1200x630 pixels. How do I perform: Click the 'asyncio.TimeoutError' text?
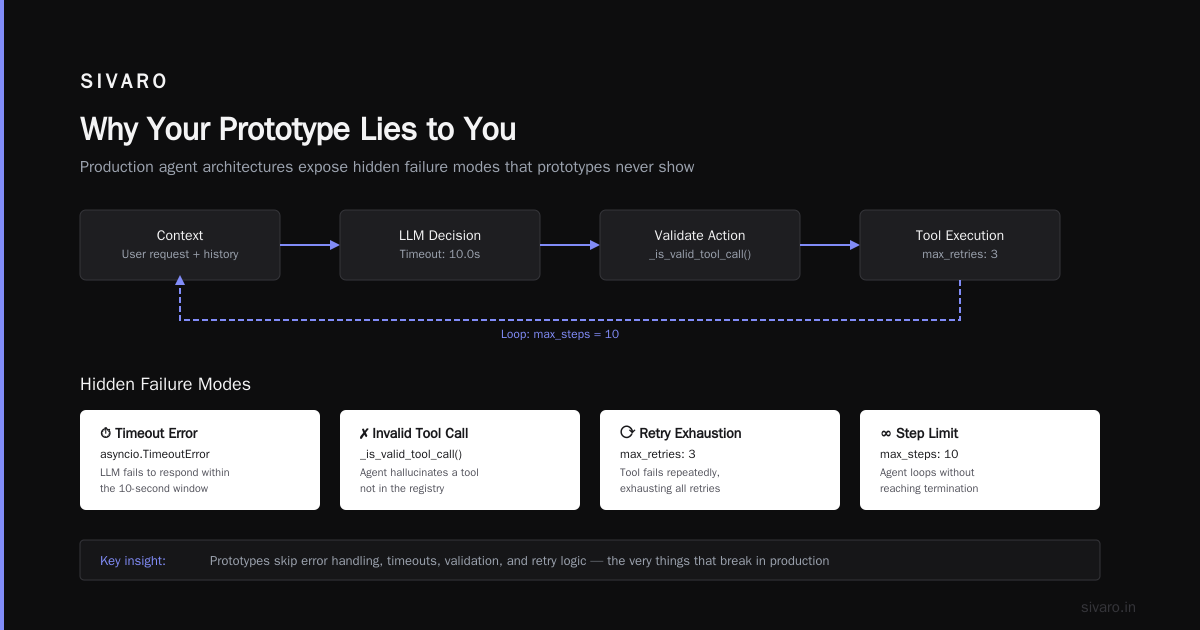click(155, 454)
